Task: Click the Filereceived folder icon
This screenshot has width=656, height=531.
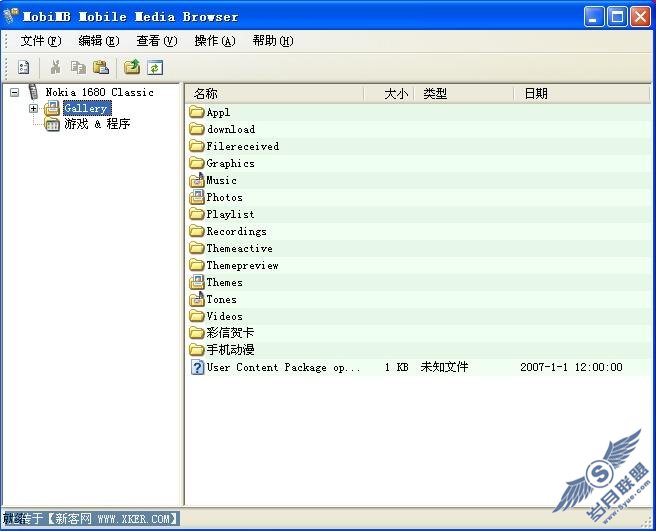Action: (x=197, y=146)
